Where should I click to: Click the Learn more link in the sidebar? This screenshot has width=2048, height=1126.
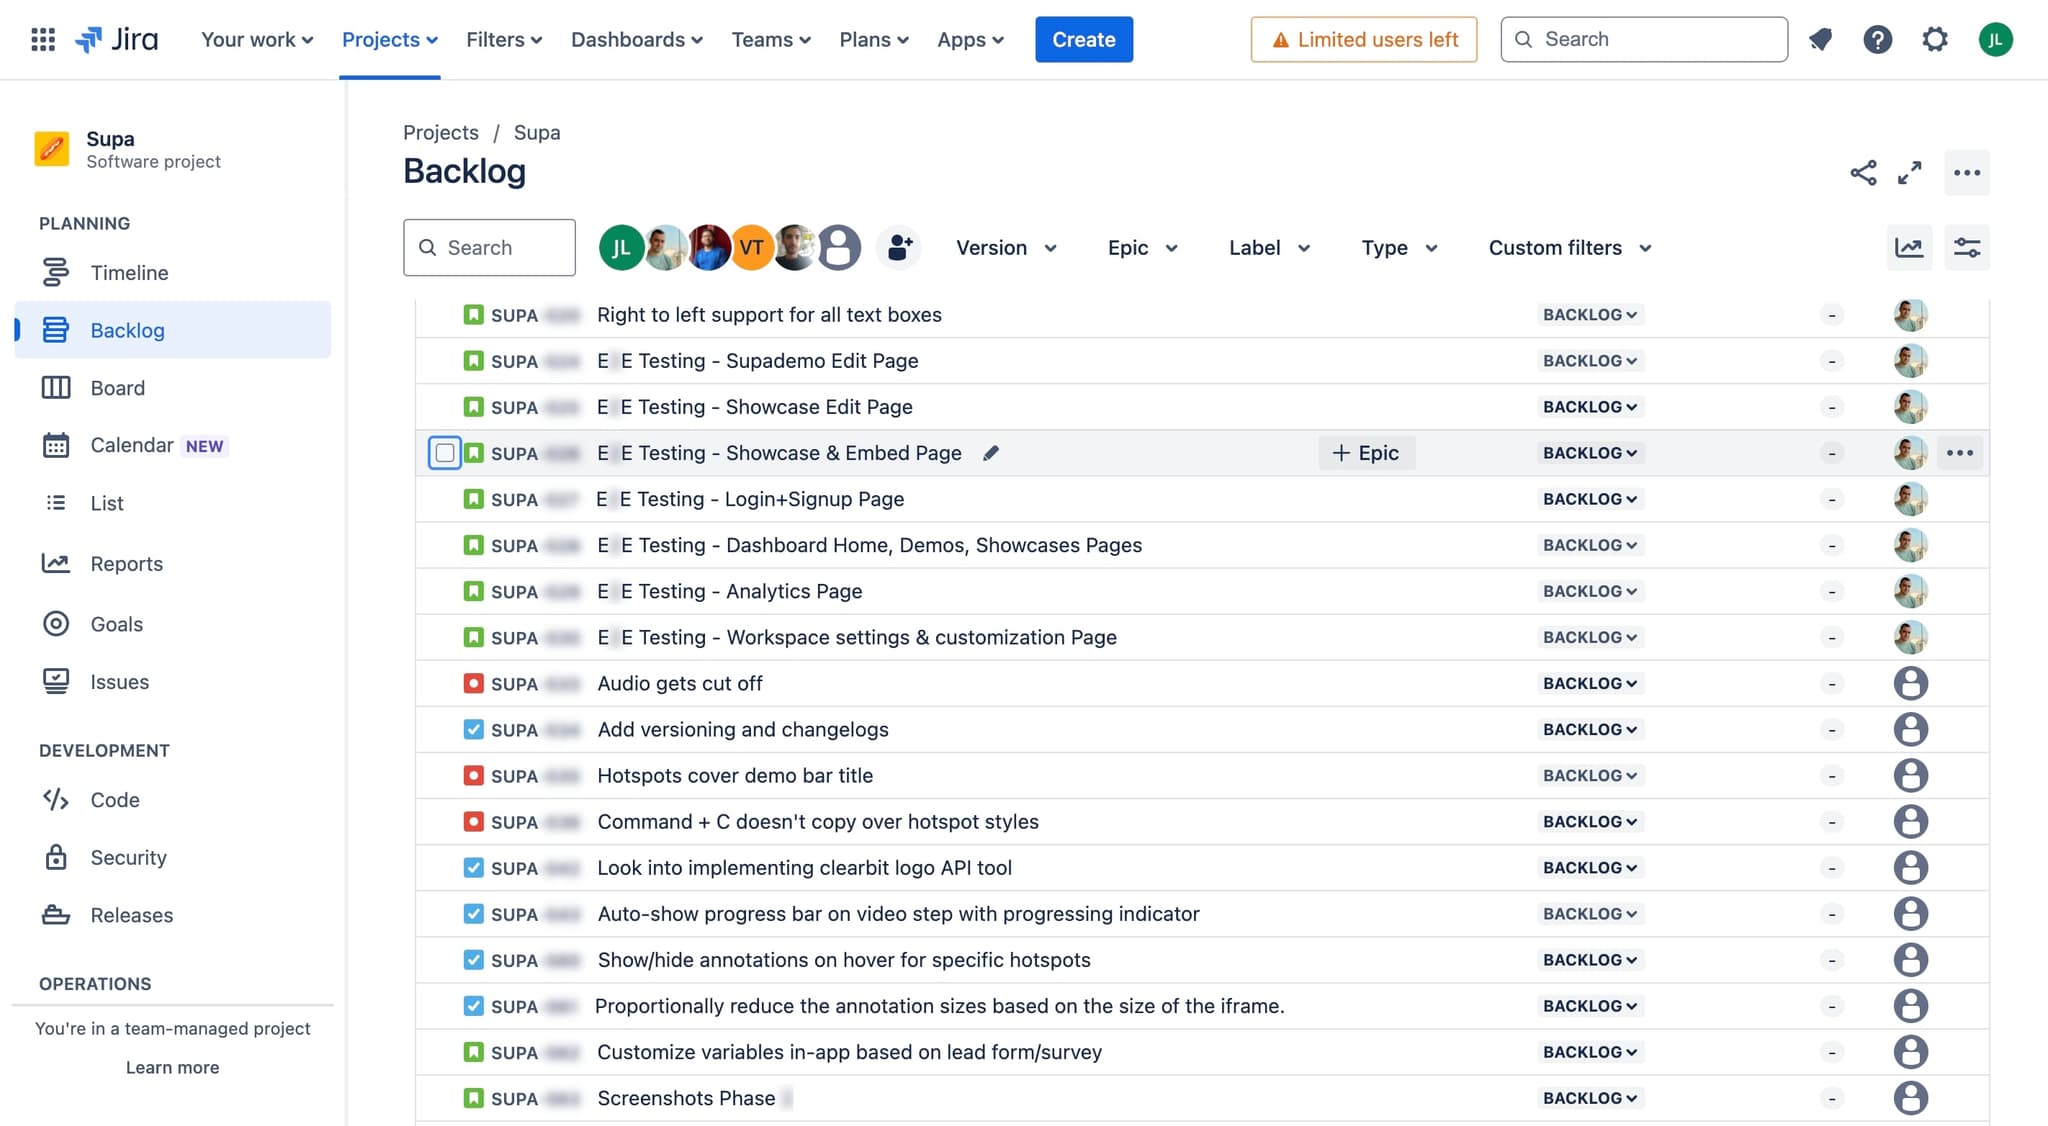[x=172, y=1067]
